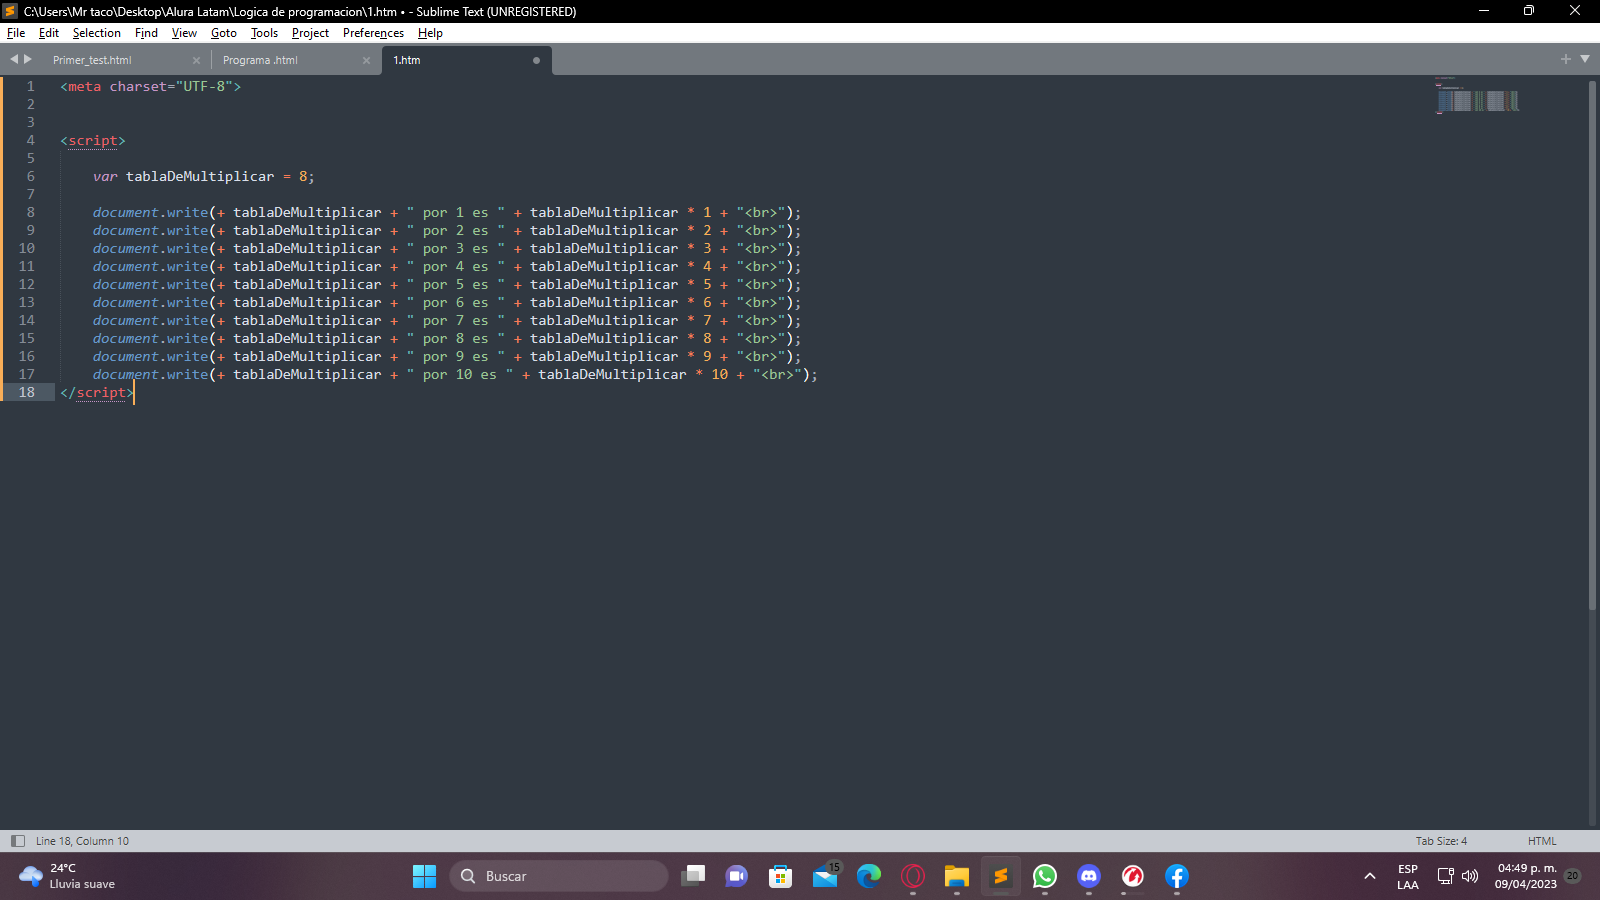The image size is (1600, 900).
Task: Click Sublime Text taskbar icon
Action: pyautogui.click(x=1001, y=876)
